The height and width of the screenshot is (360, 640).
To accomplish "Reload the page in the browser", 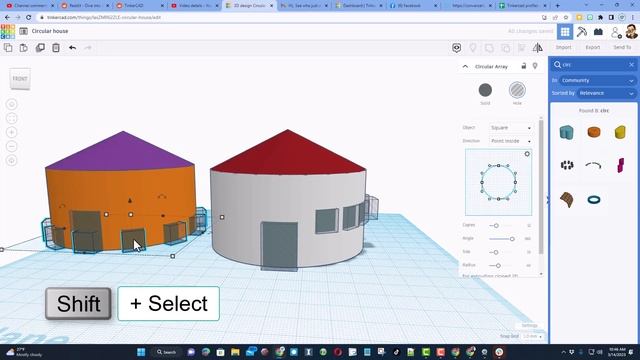I will pyautogui.click(x=29, y=18).
